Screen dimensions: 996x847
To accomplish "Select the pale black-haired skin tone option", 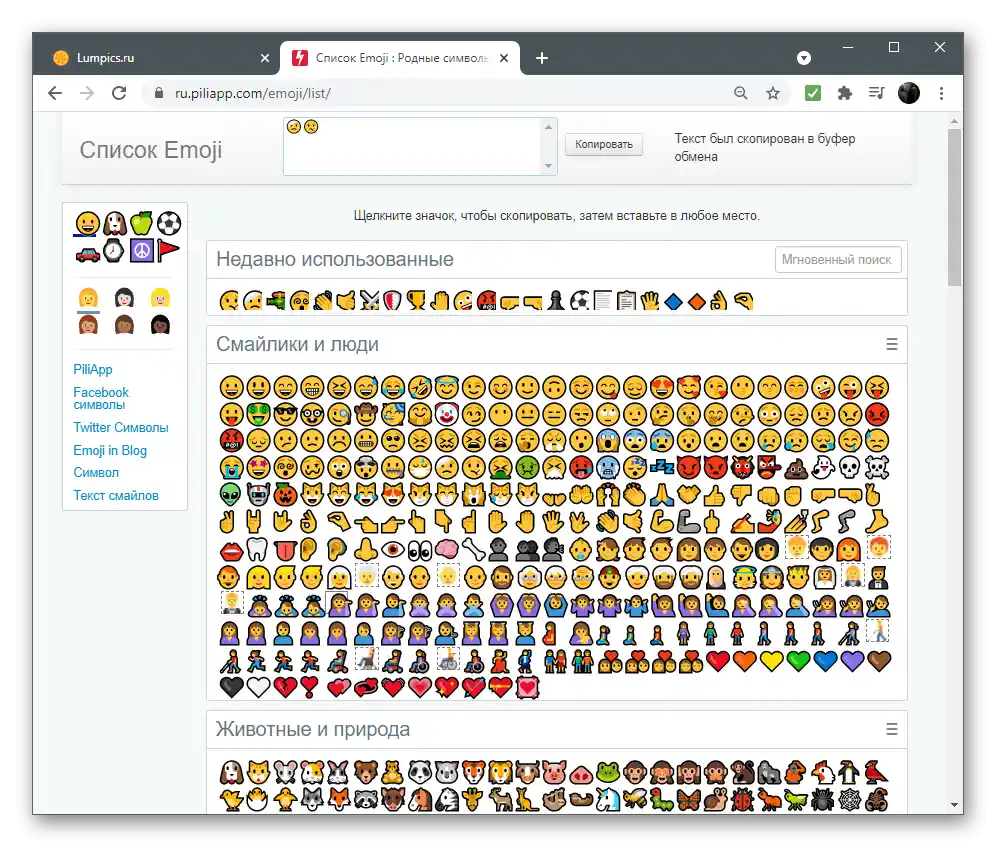I will coord(124,297).
